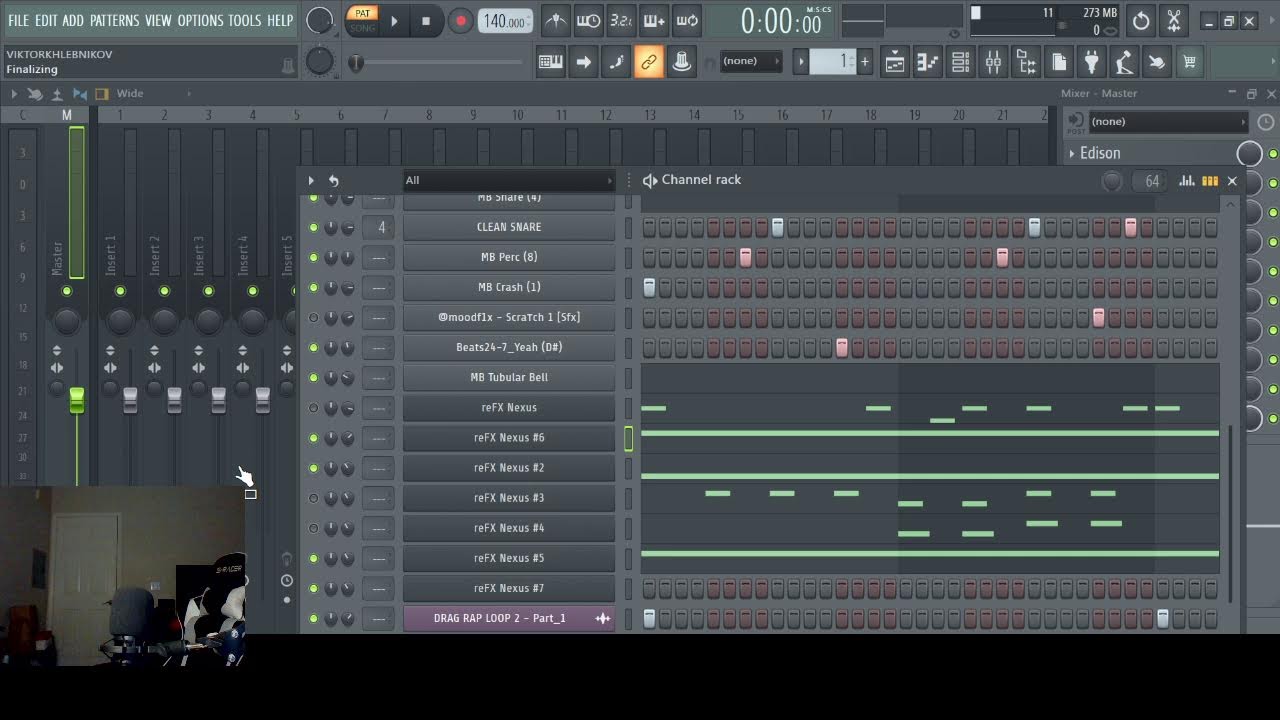Image resolution: width=1280 pixels, height=720 pixels.
Task: Mute the MB Tubular Bell channel
Action: [313, 378]
